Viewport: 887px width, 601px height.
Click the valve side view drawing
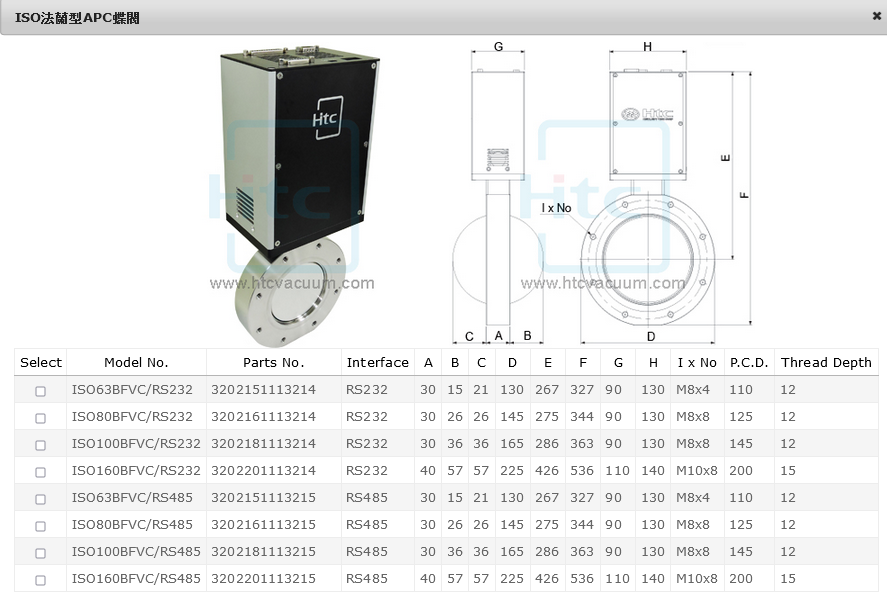tap(498, 190)
